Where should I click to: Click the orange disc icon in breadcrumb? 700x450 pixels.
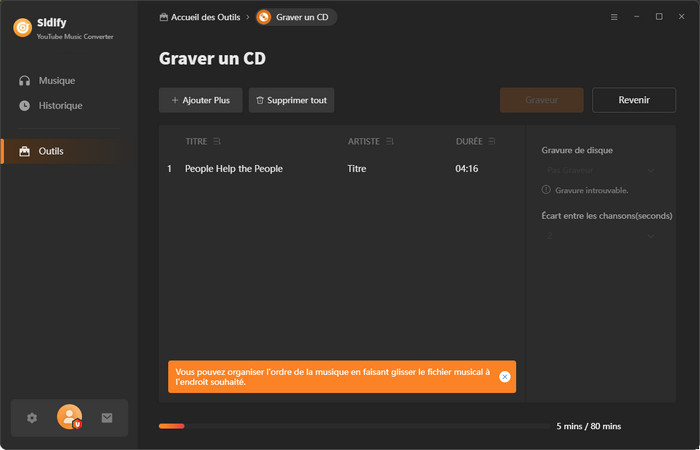point(264,17)
